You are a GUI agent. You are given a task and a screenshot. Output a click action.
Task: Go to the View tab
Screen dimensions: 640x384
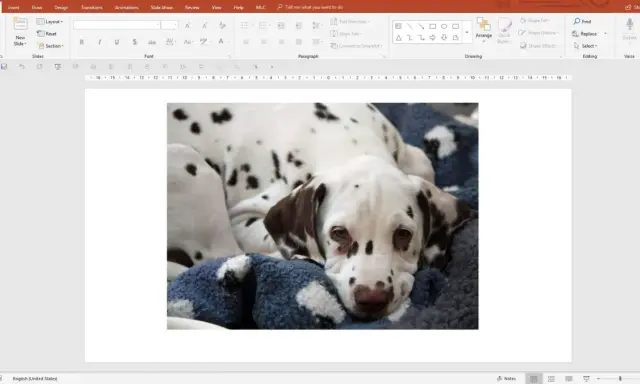click(216, 7)
